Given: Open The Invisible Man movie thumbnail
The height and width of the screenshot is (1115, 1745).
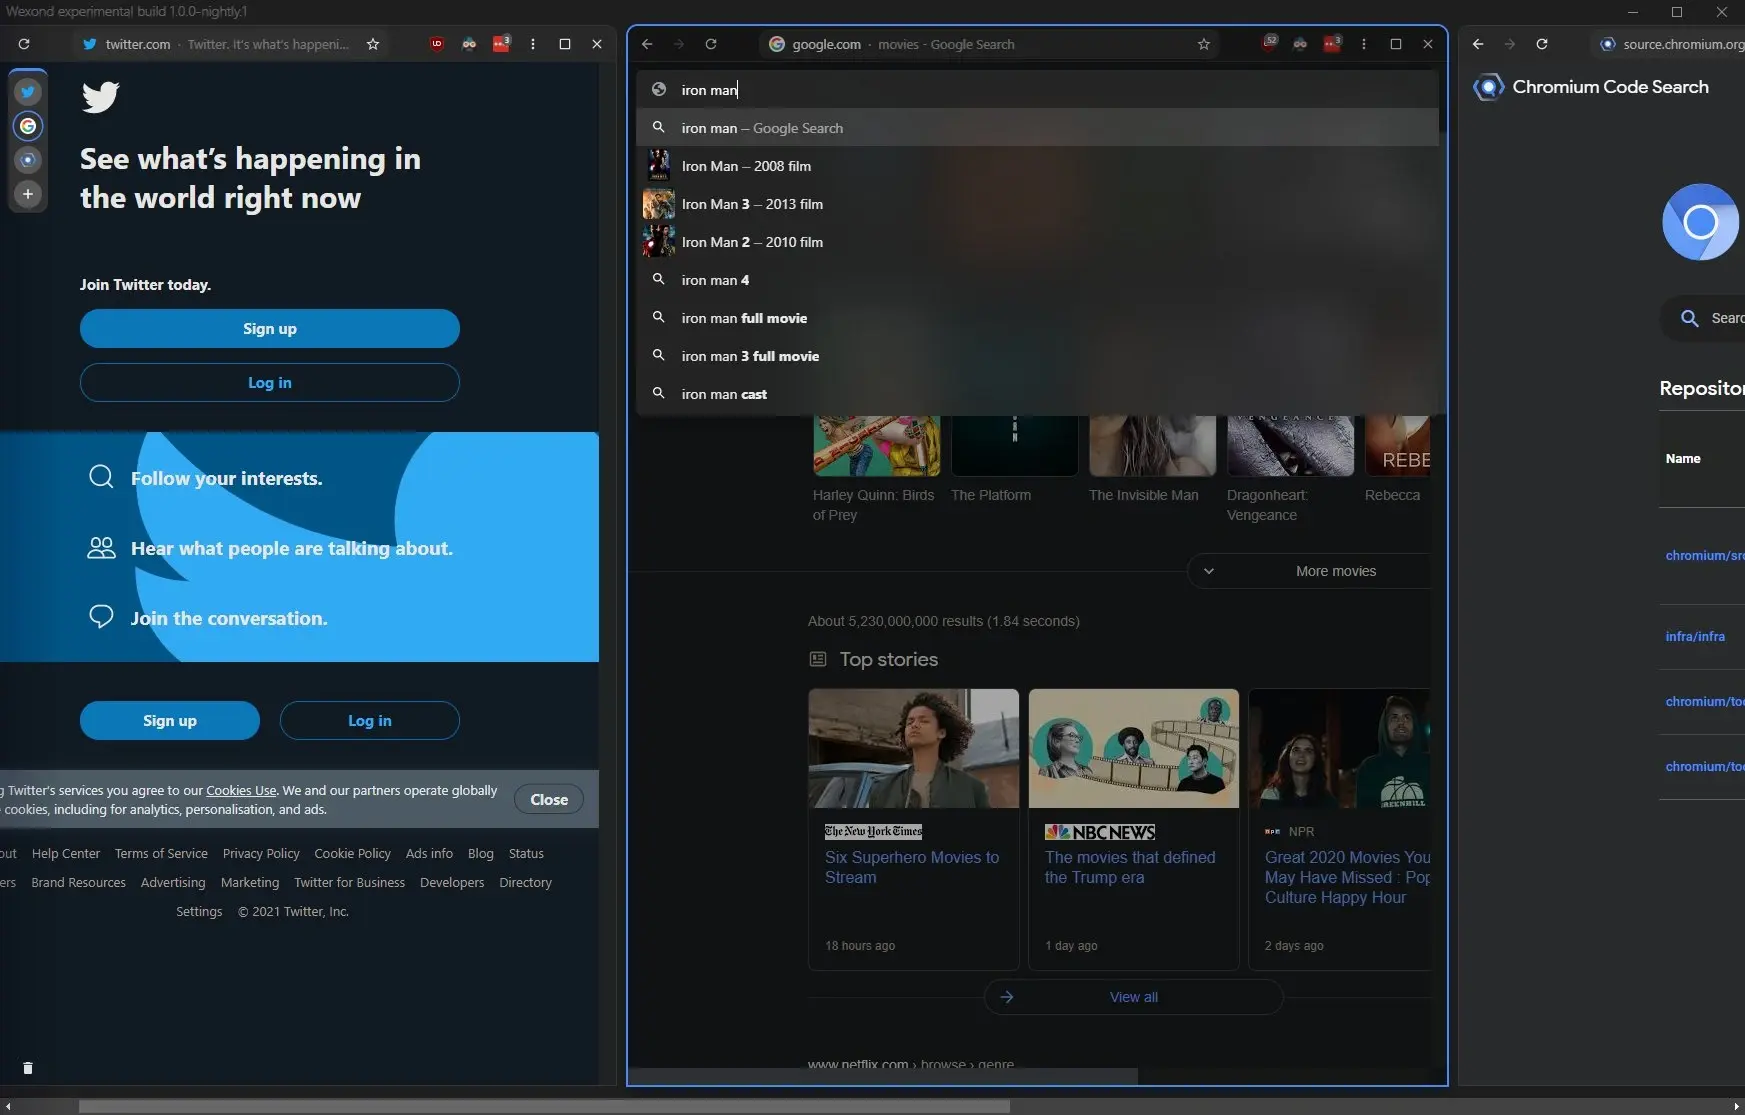Looking at the screenshot, I should pyautogui.click(x=1152, y=447).
